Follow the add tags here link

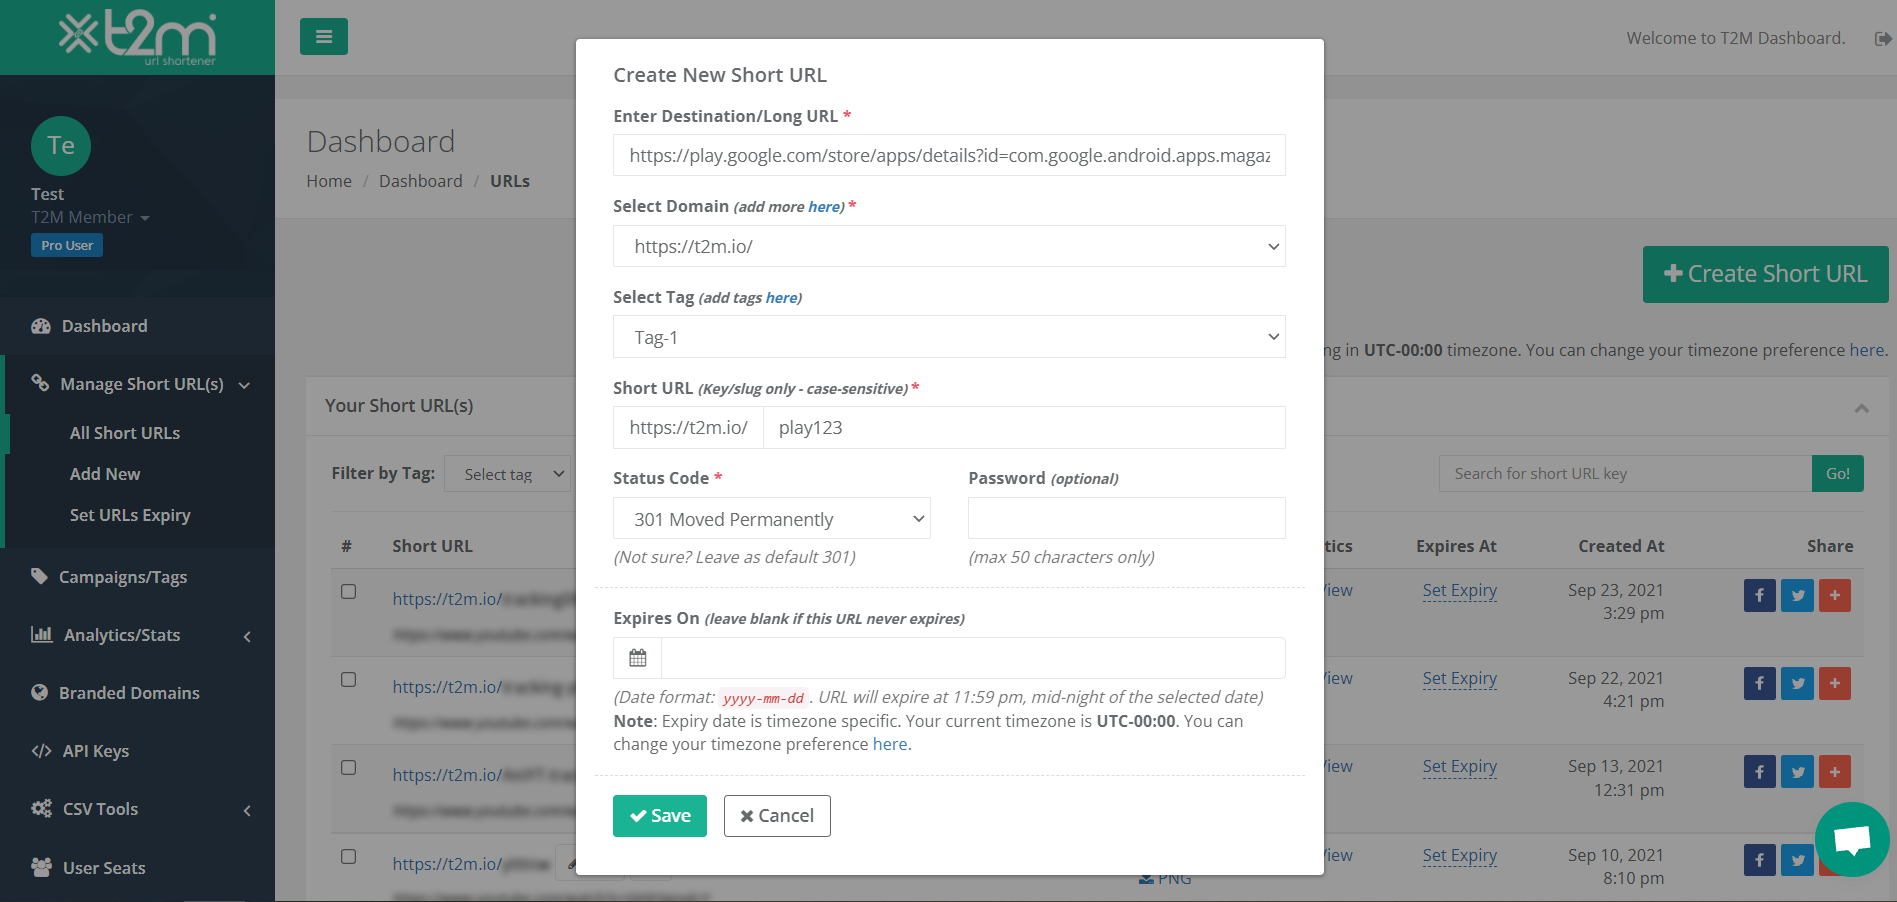pos(782,298)
